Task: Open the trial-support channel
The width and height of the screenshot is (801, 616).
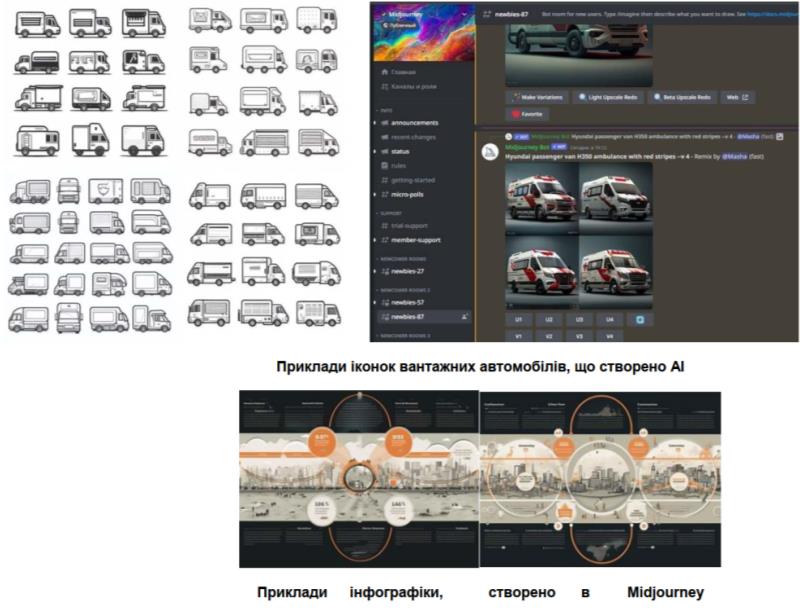Action: (x=404, y=225)
